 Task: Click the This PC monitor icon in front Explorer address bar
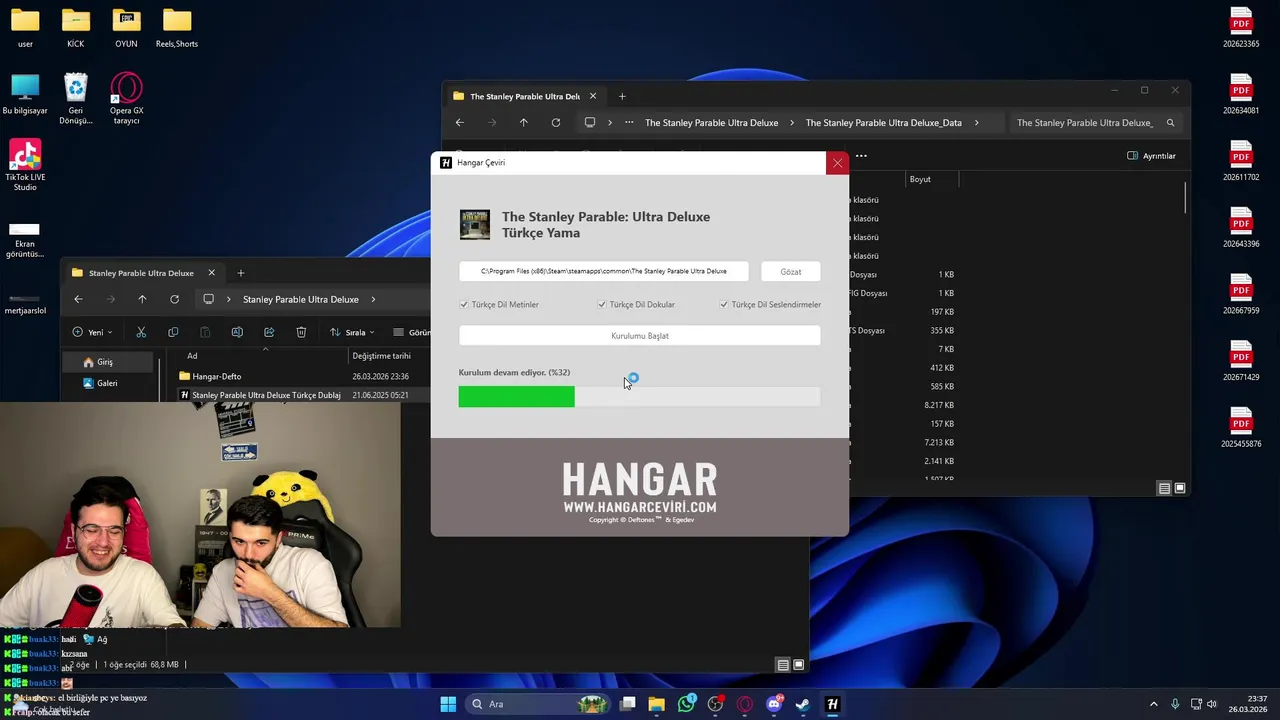(x=208, y=299)
